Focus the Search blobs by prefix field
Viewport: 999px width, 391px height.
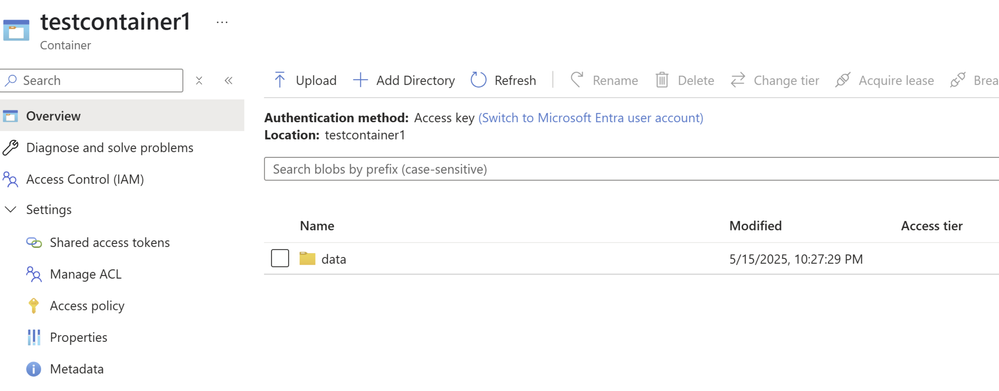point(631,169)
